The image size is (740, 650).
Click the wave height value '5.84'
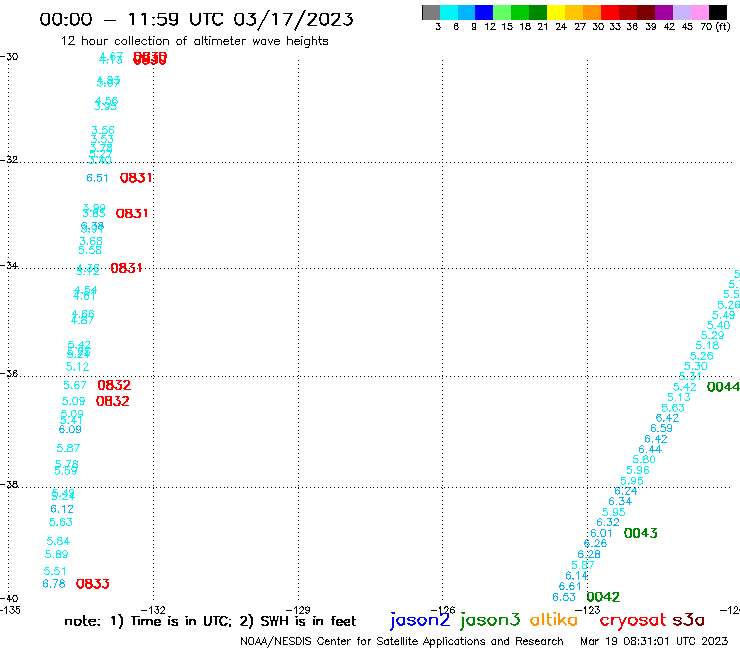[58, 541]
